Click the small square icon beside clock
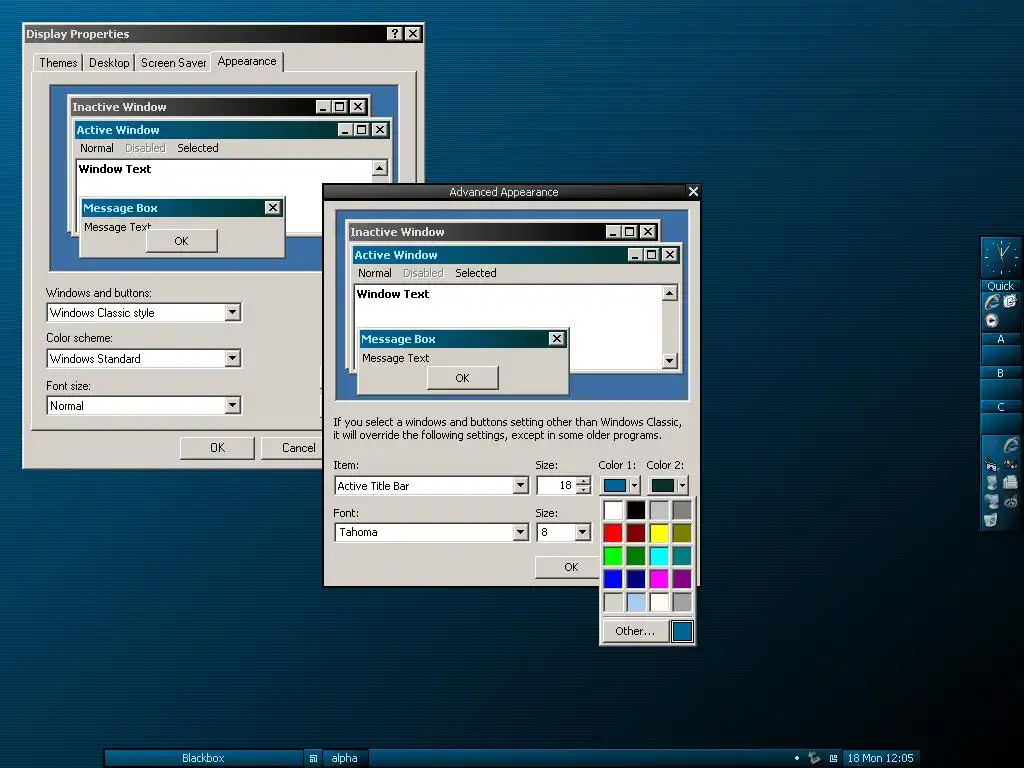The image size is (1024, 768). point(833,758)
